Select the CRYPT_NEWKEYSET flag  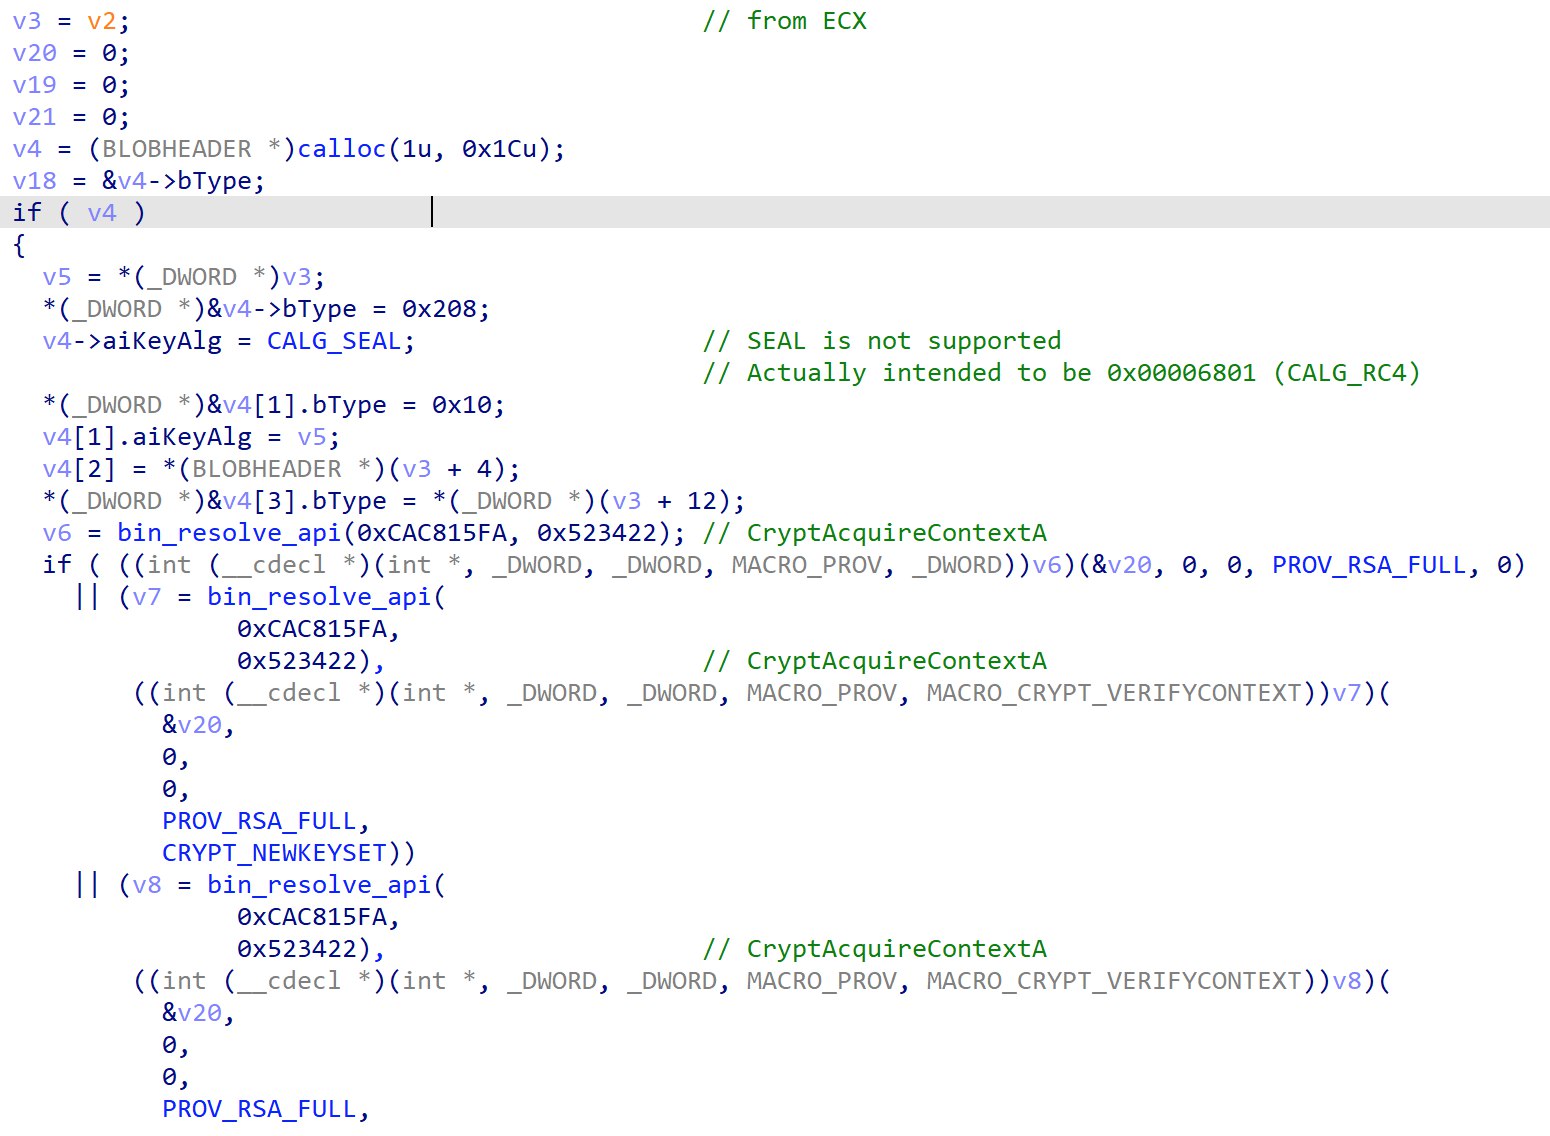point(274,853)
